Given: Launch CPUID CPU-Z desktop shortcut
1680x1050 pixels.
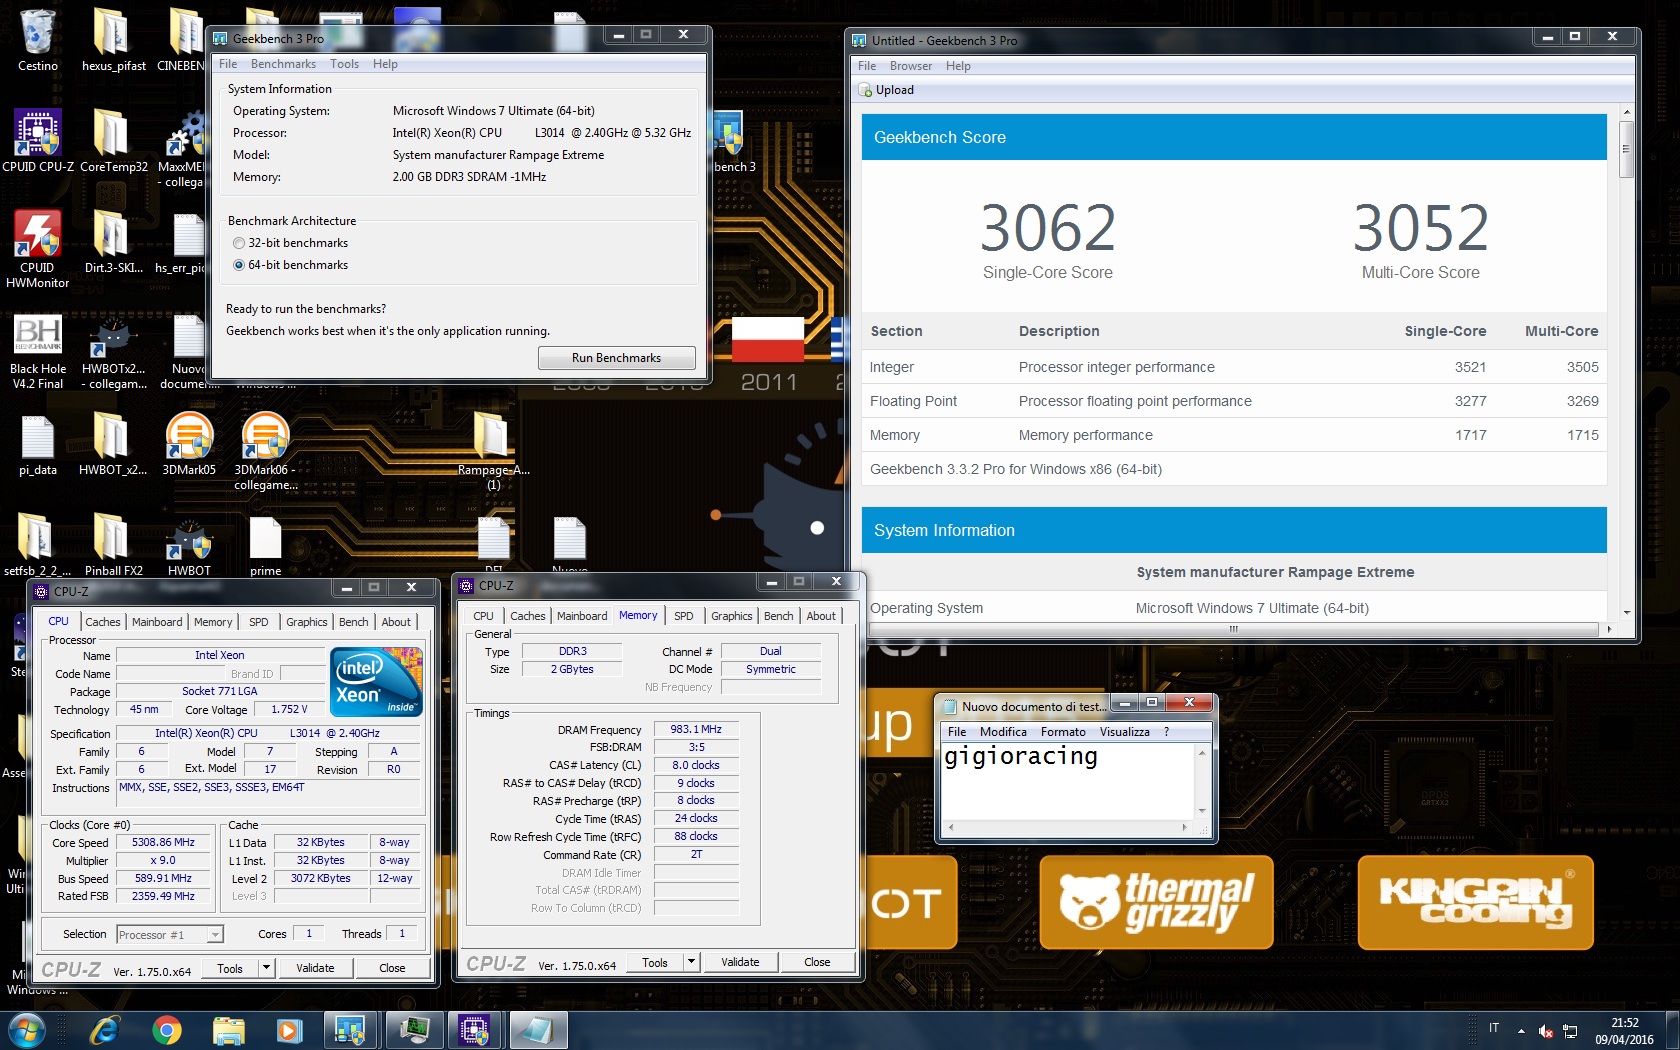Looking at the screenshot, I should click(38, 141).
